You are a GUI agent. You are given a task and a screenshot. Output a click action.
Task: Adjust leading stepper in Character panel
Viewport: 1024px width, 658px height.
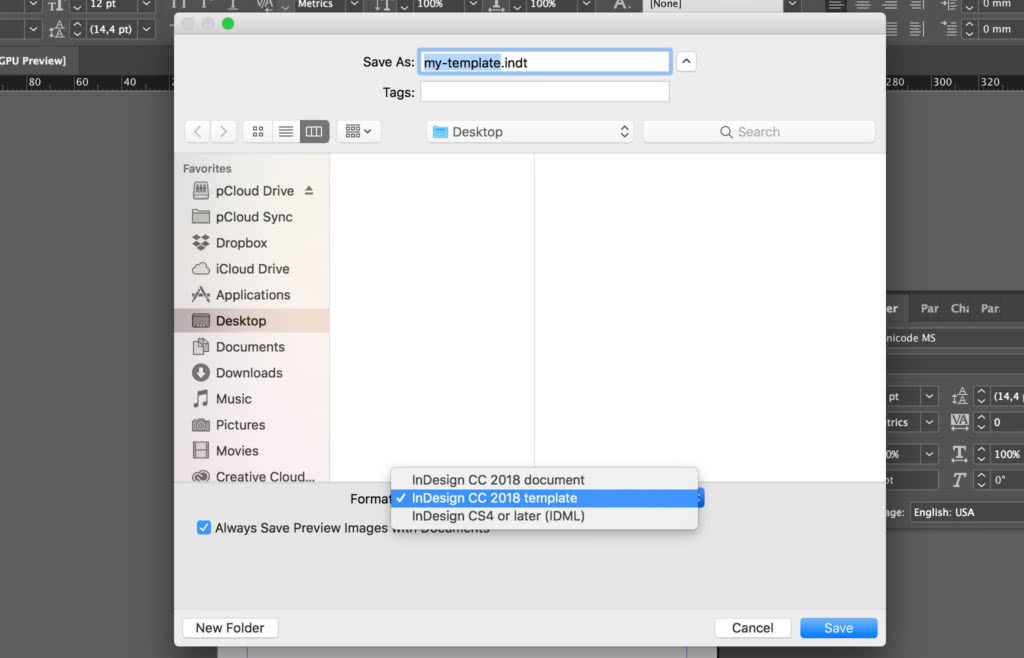981,396
